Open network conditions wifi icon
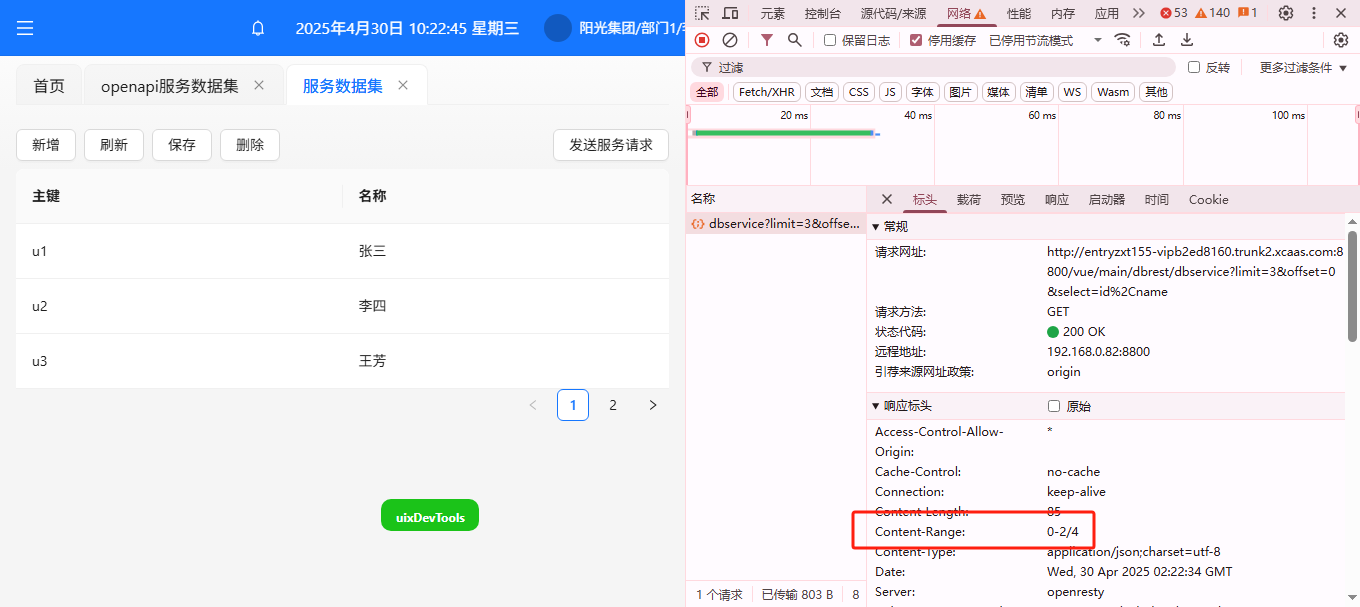The width and height of the screenshot is (1360, 607). 1123,40
